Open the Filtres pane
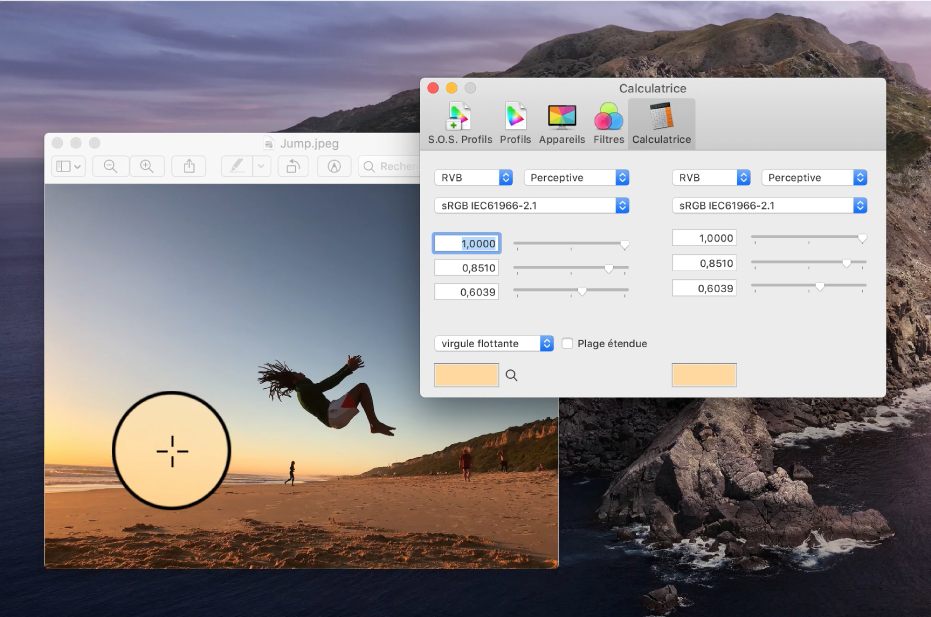 coord(608,124)
